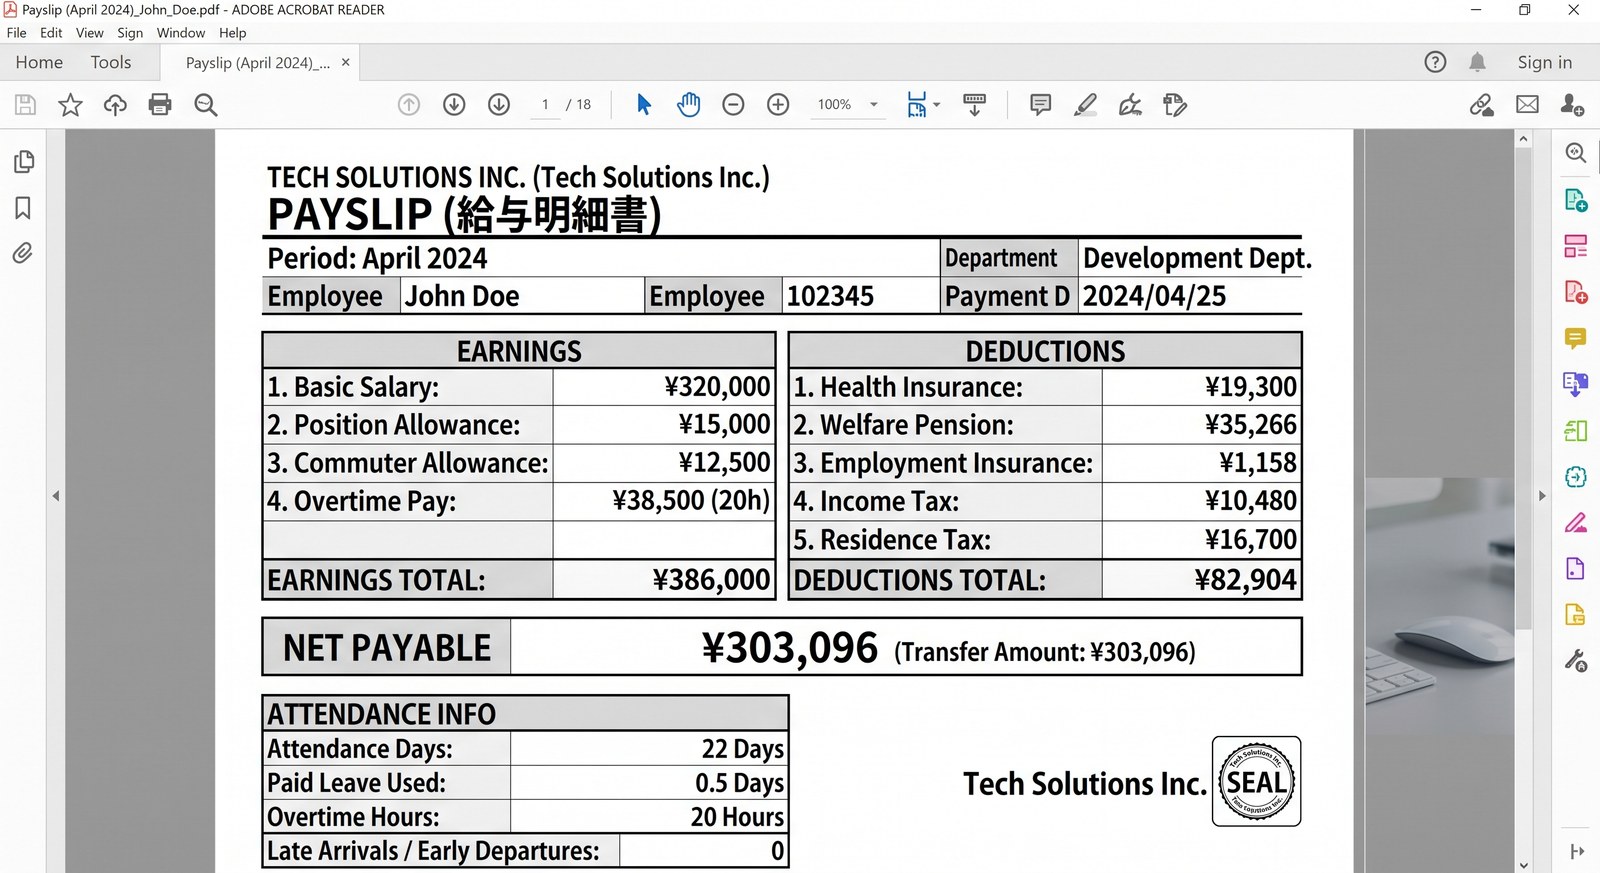Viewport: 1600px width, 873px height.
Task: Click the share with others person icon
Action: coord(1572,104)
